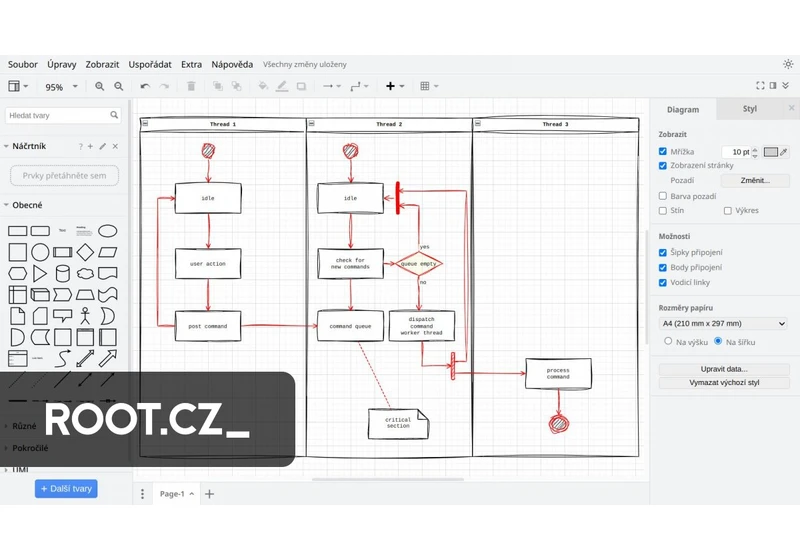Click the redo arrow icon
800x560 pixels.
click(x=164, y=86)
